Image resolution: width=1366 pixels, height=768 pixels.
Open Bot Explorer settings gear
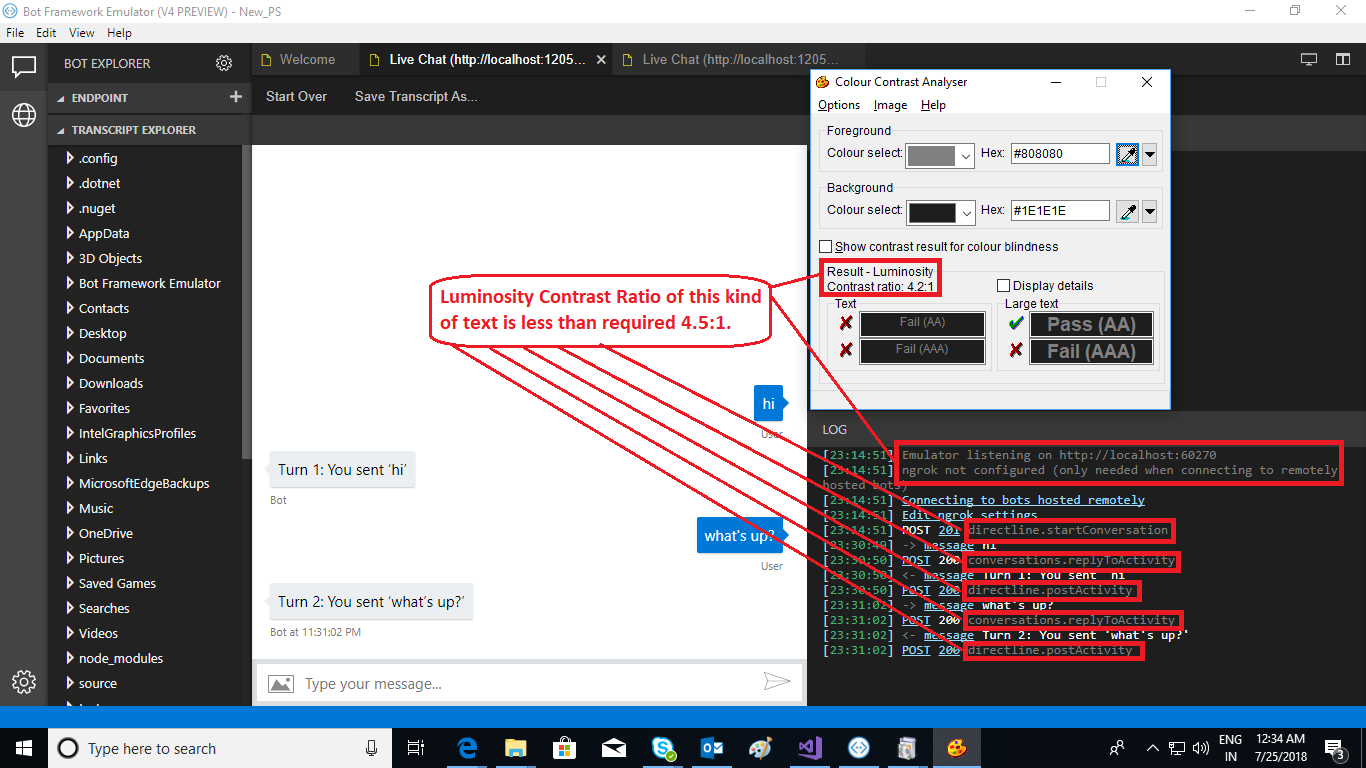tap(224, 62)
